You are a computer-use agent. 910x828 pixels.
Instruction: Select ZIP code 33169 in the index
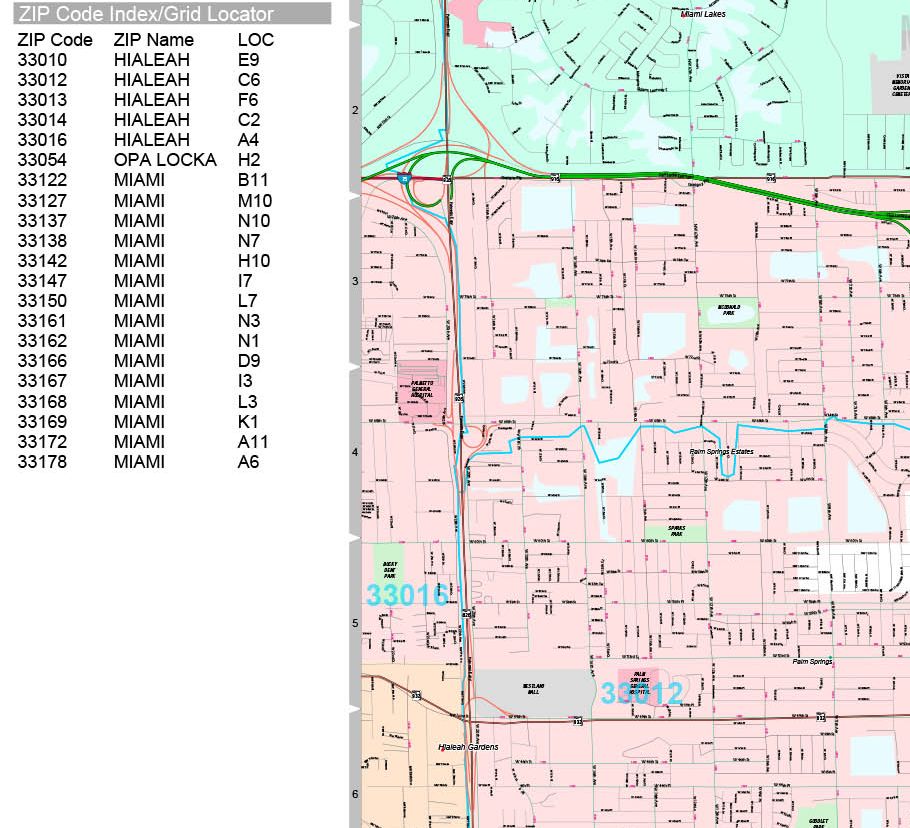click(42, 422)
